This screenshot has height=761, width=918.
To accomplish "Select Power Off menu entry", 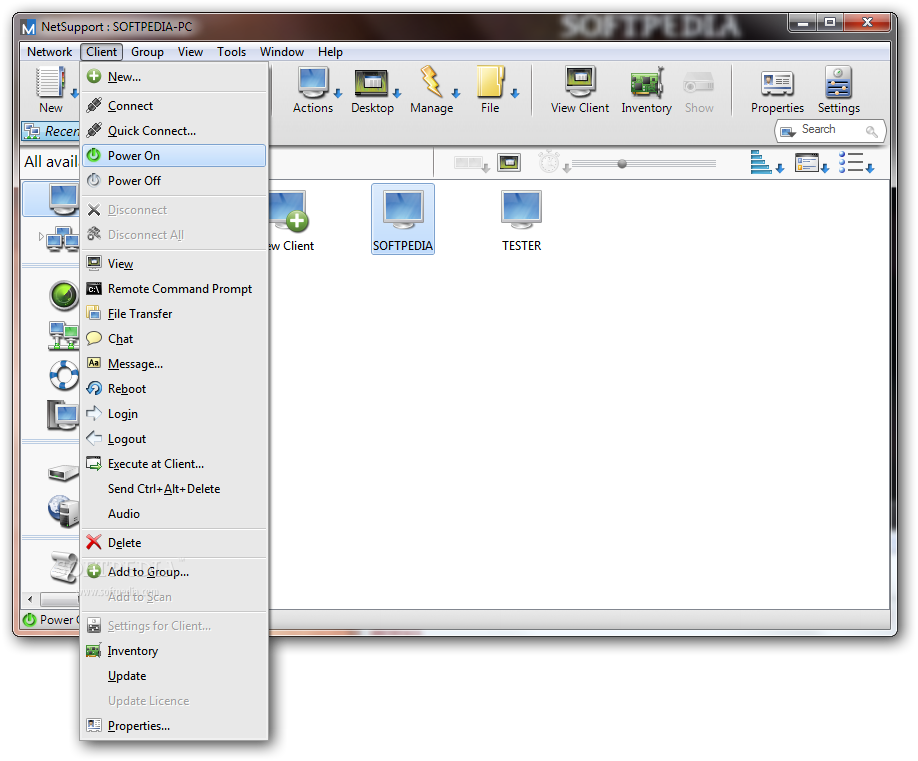I will [x=174, y=181].
